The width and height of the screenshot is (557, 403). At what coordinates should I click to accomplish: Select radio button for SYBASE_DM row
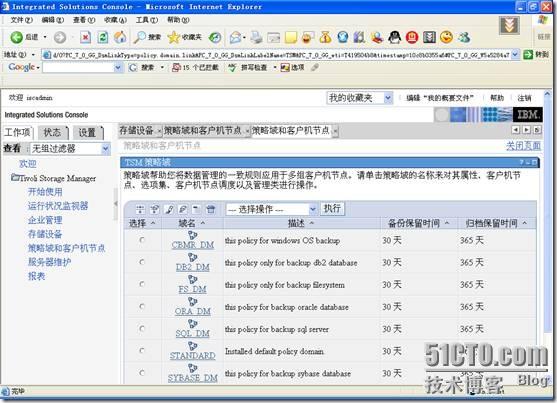pyautogui.click(x=142, y=373)
